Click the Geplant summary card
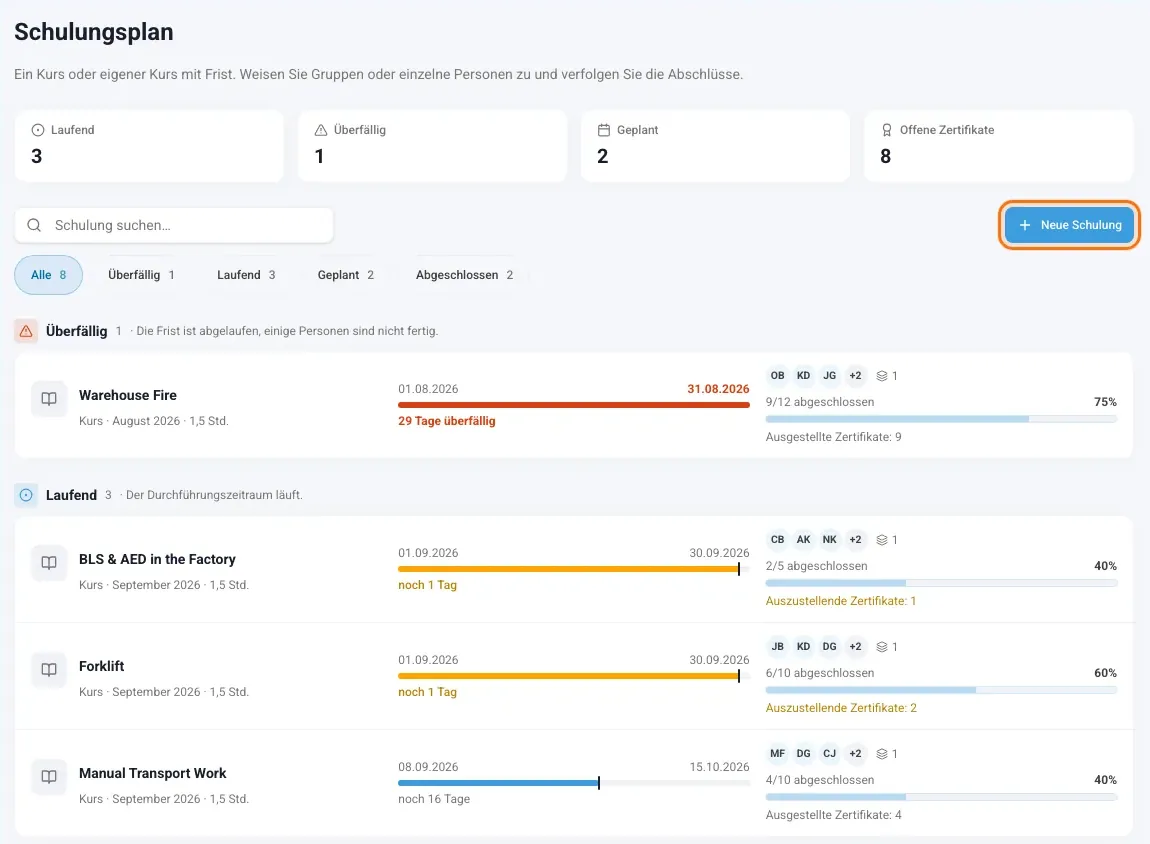Image resolution: width=1150 pixels, height=844 pixels. click(715, 146)
